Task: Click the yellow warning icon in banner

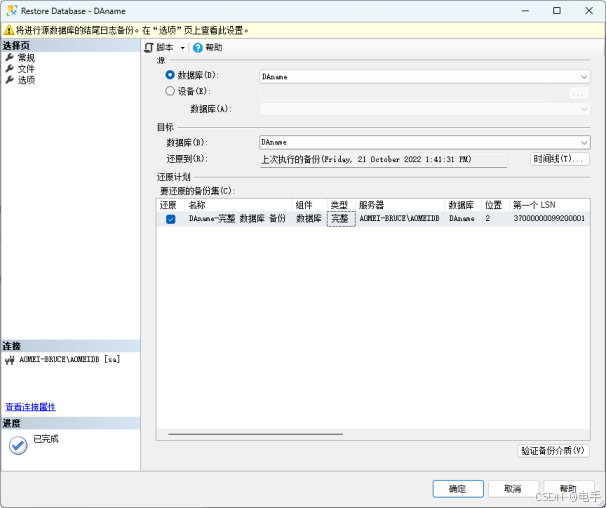Action: [9, 31]
